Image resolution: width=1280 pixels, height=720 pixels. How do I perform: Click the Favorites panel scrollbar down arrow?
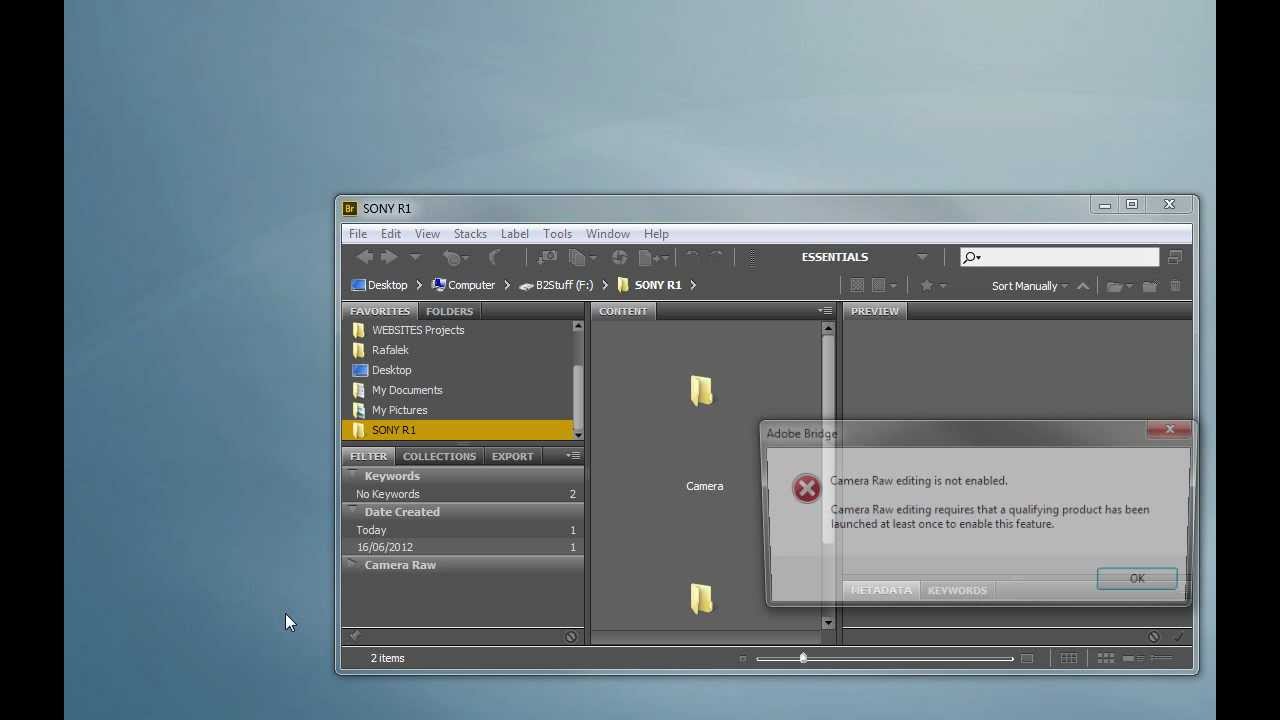(x=578, y=435)
